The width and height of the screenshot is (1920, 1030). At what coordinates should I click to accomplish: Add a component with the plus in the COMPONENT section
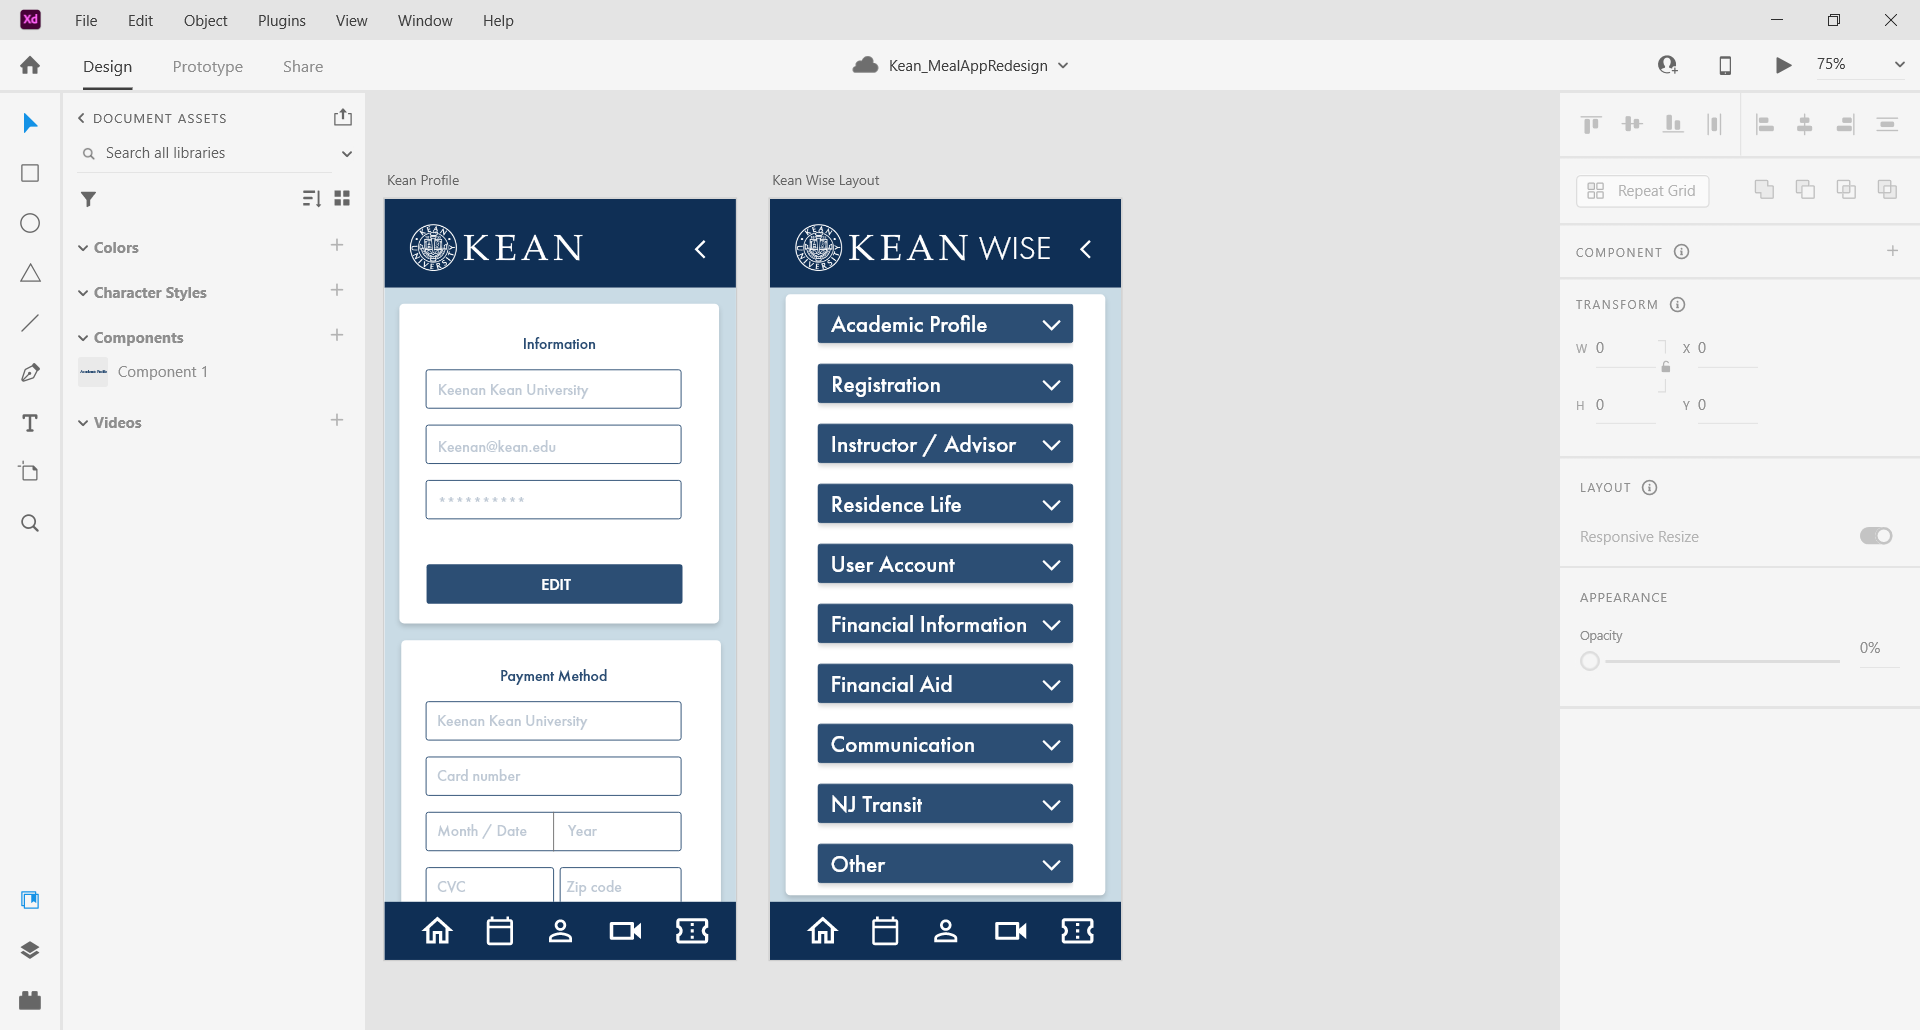click(1893, 251)
